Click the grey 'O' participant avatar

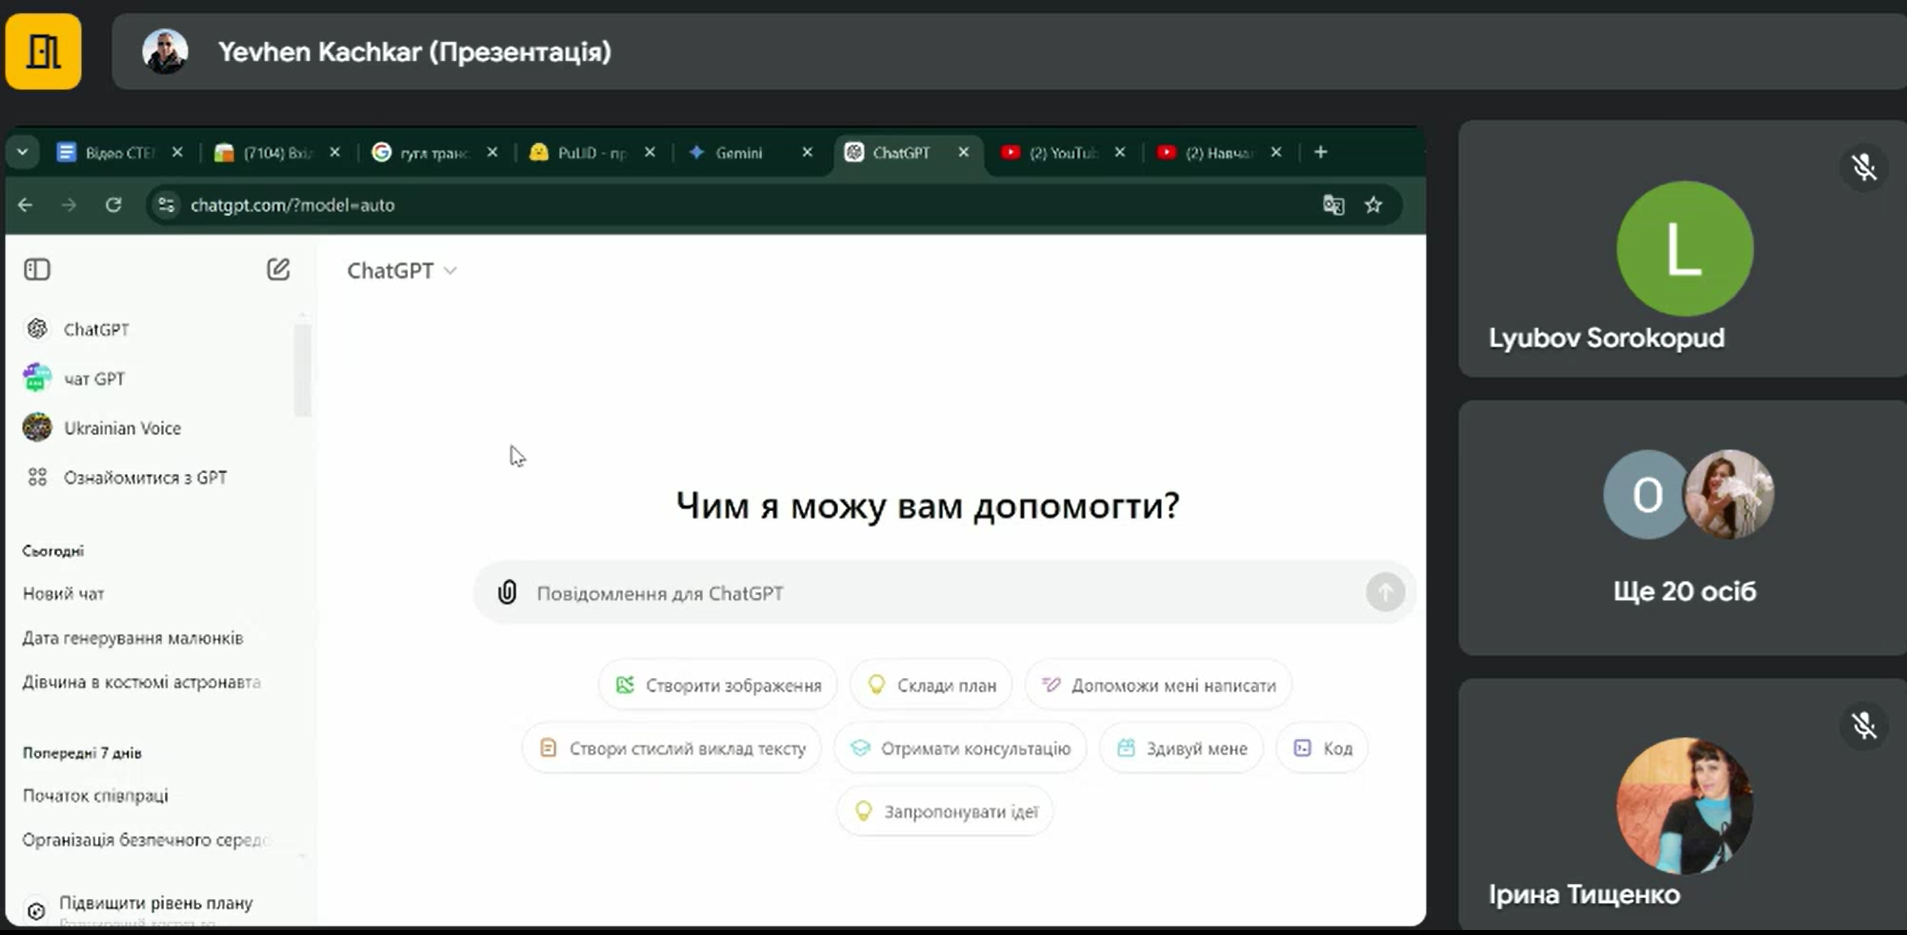tap(1646, 494)
